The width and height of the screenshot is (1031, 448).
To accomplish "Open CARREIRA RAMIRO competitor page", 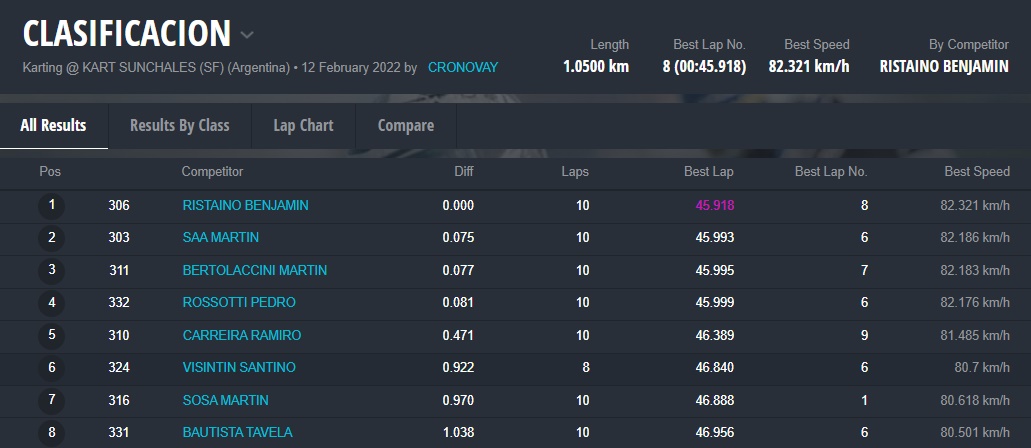I will click(241, 335).
